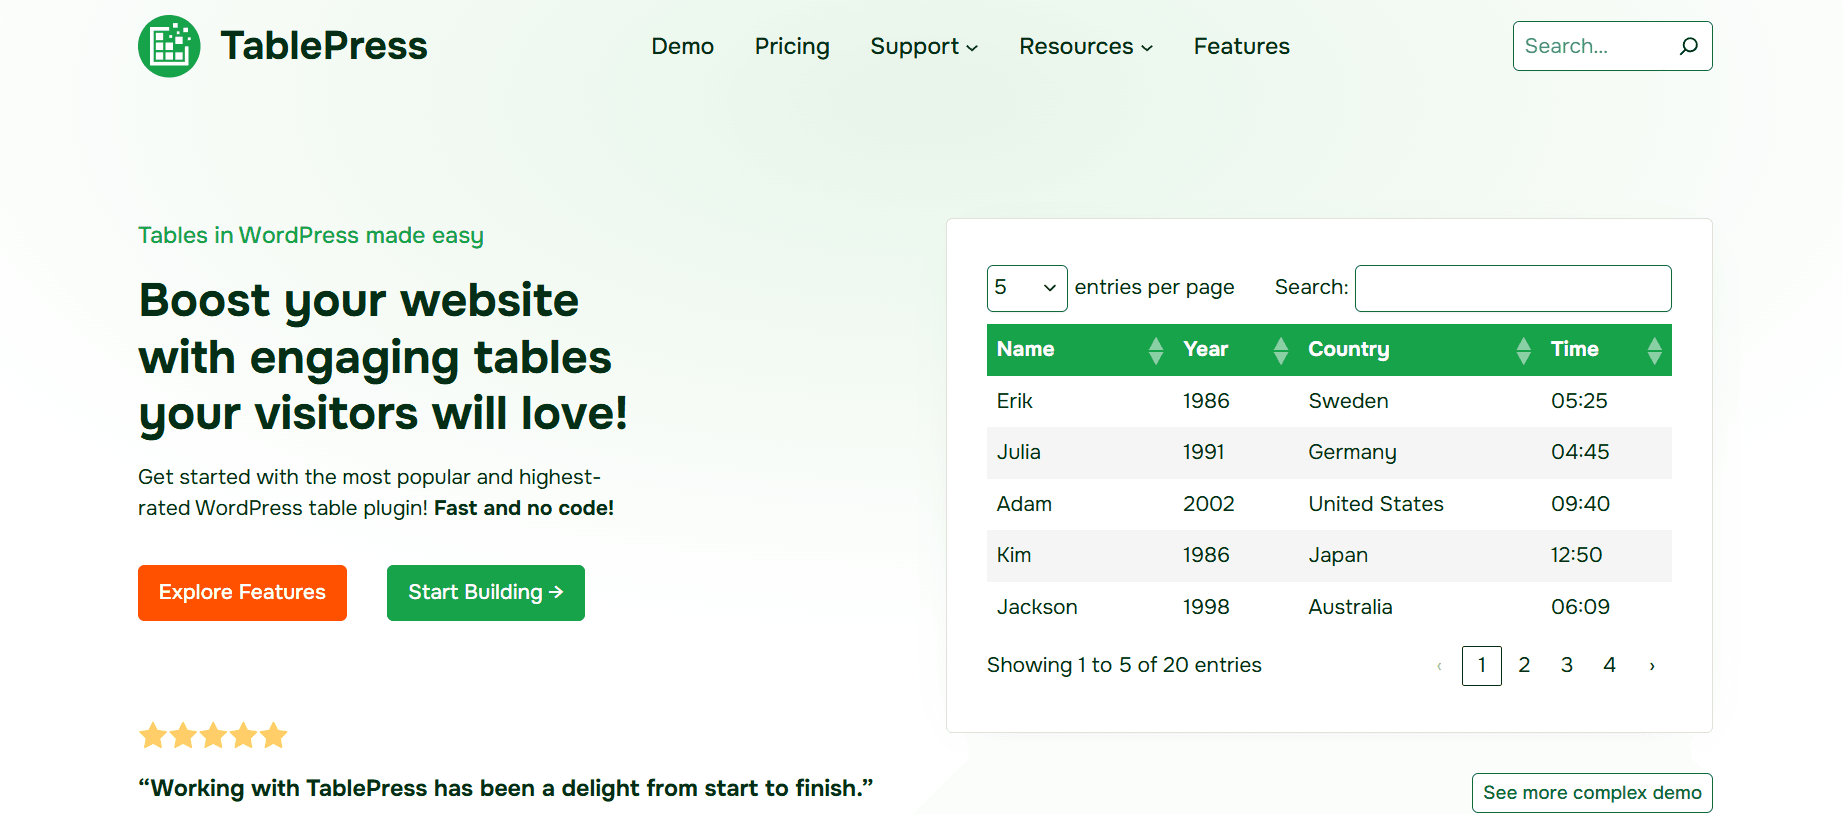Click the 09:40 time cell

pos(1606,504)
